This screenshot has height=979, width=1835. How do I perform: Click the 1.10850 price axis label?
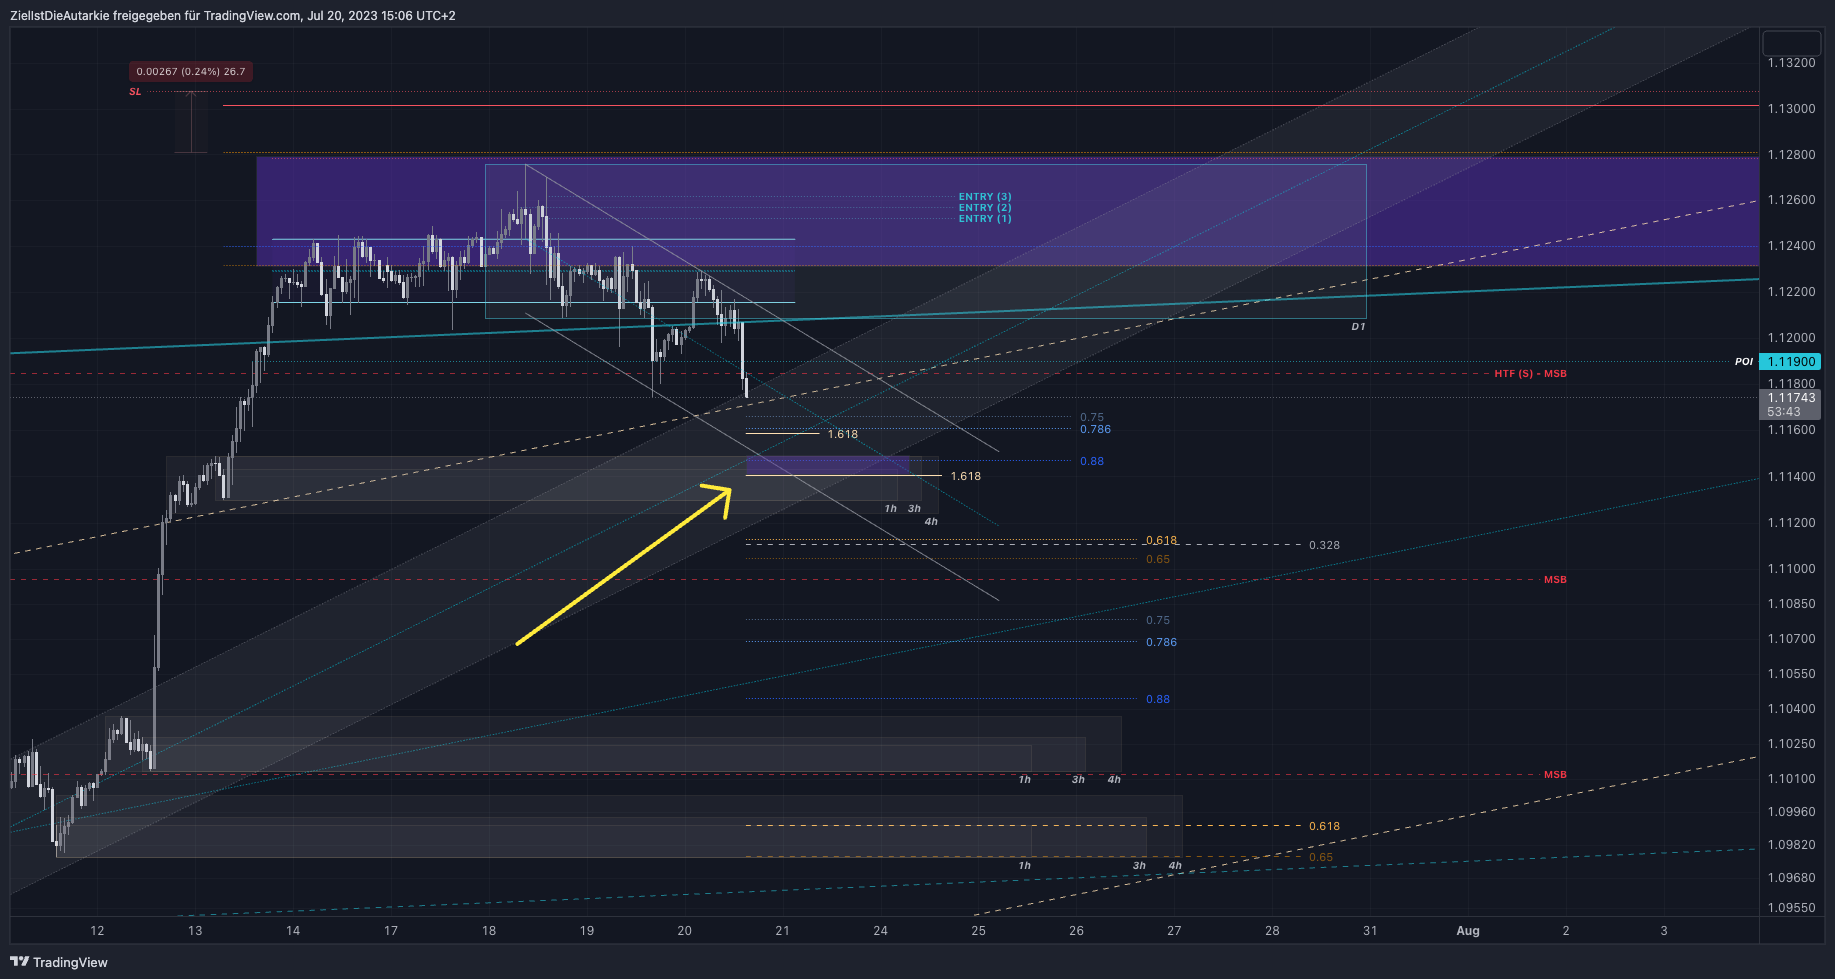point(1791,604)
